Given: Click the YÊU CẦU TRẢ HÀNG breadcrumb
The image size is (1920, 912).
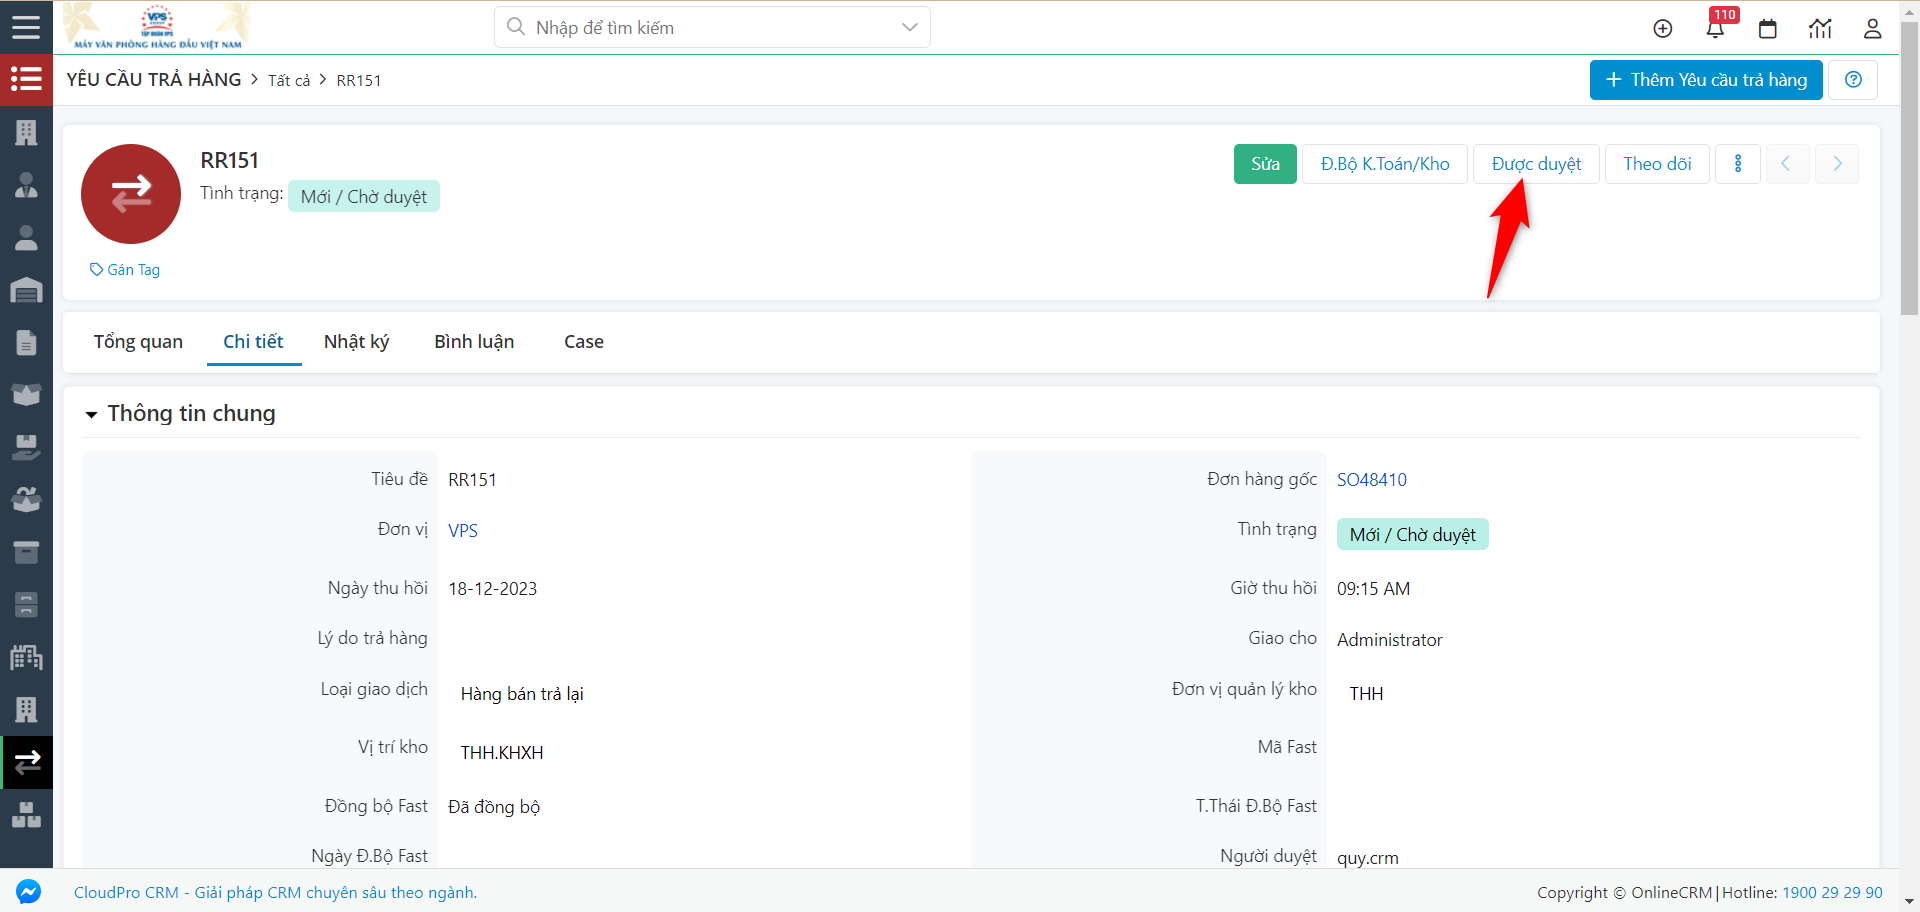Looking at the screenshot, I should pos(154,80).
